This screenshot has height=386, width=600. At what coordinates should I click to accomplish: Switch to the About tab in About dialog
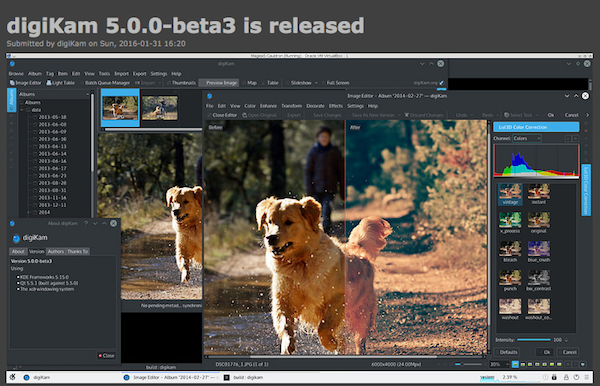[x=18, y=251]
